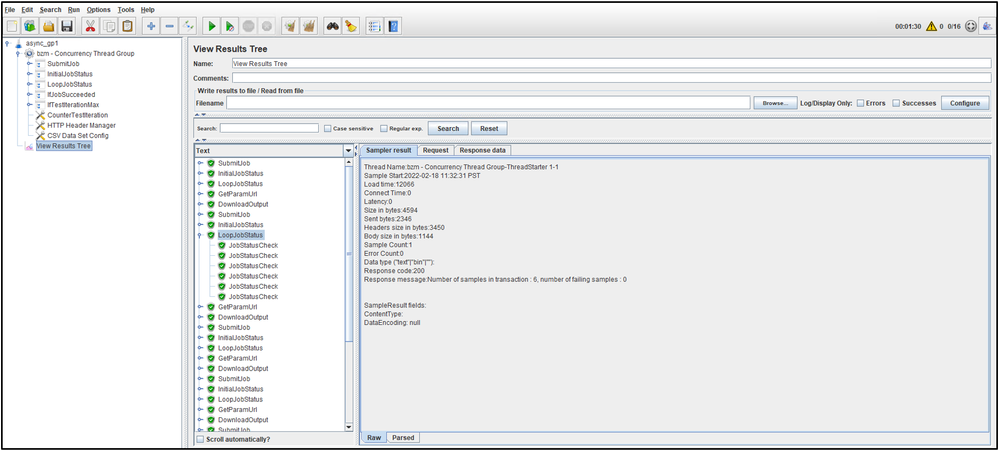This screenshot has height=451, width=999.
Task: Create a new test plan with the New icon
Action: click(13, 26)
